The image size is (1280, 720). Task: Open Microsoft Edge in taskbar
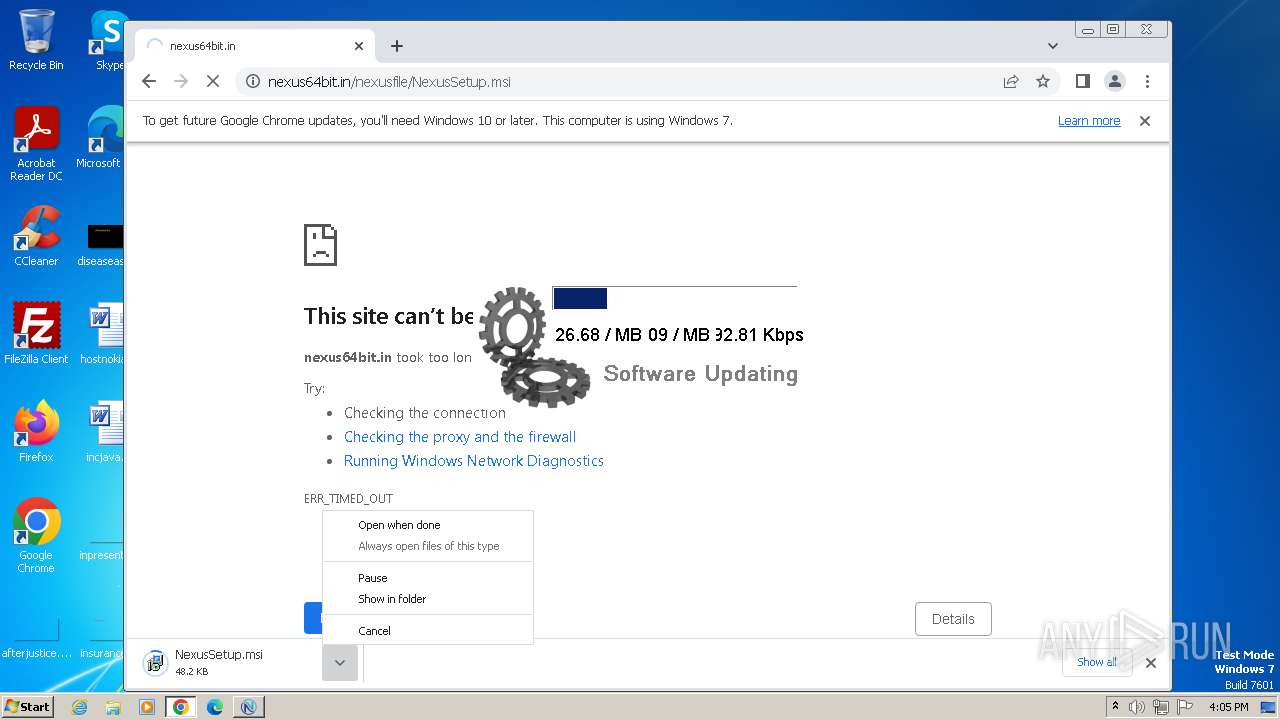coord(215,707)
